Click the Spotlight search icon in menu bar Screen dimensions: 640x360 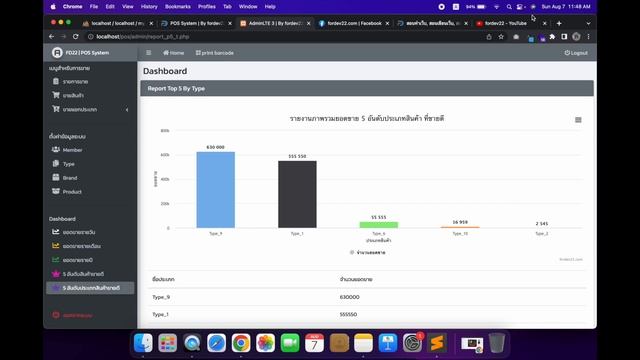509,7
